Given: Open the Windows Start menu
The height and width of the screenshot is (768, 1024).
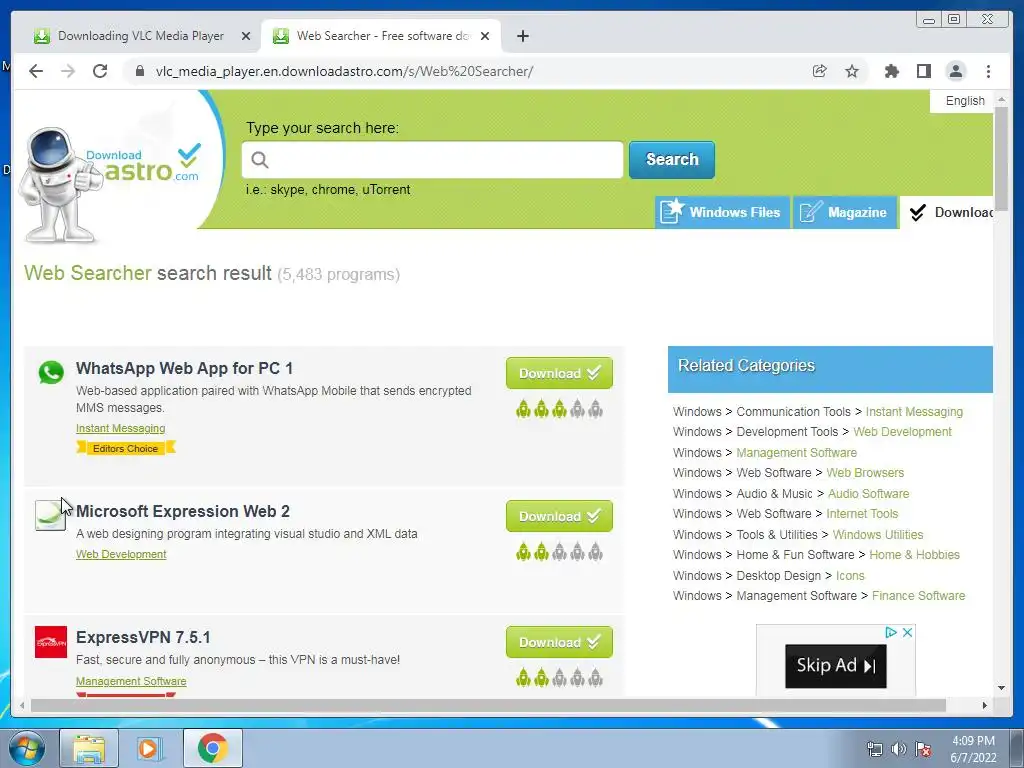Looking at the screenshot, I should pyautogui.click(x=26, y=748).
